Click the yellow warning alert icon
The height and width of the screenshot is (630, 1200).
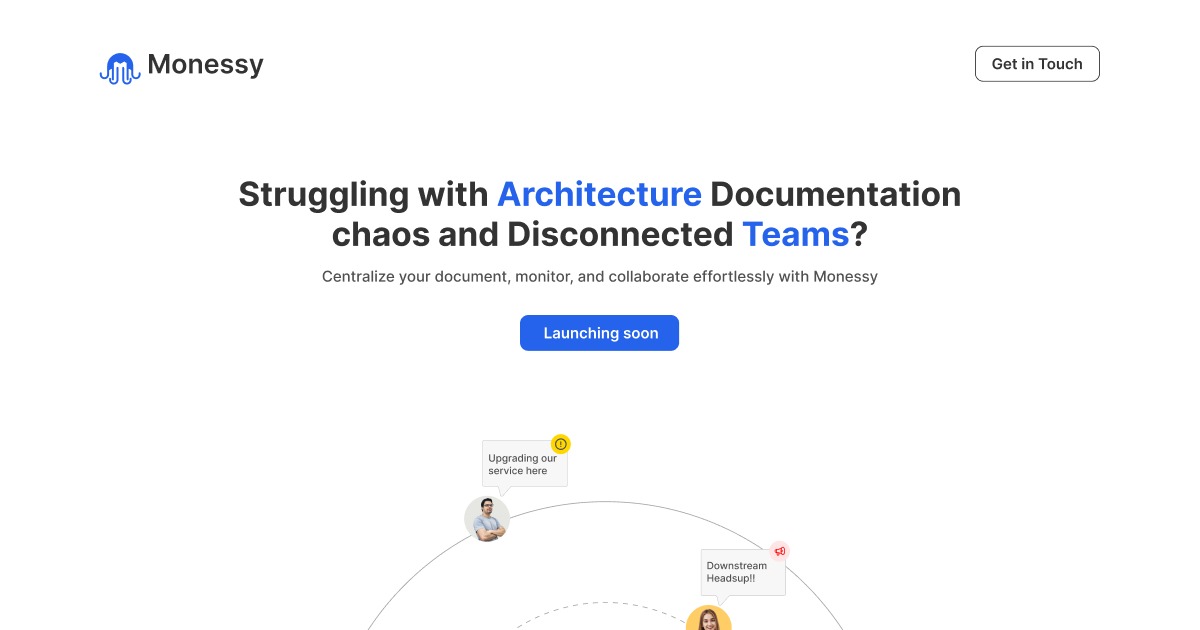click(560, 444)
